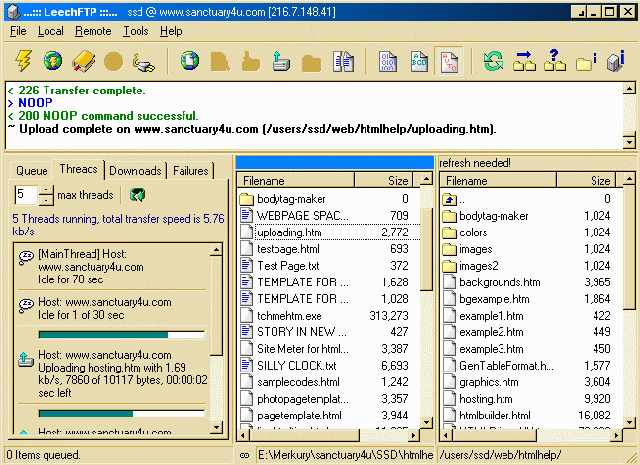Click the greyed-out thumbs-up icon
Image resolution: width=640 pixels, height=465 pixels.
(x=251, y=62)
